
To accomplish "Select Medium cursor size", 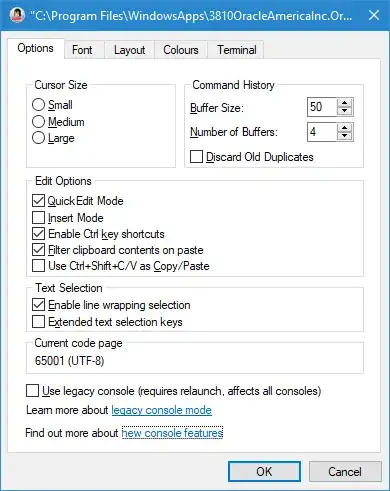I will click(58, 122).
